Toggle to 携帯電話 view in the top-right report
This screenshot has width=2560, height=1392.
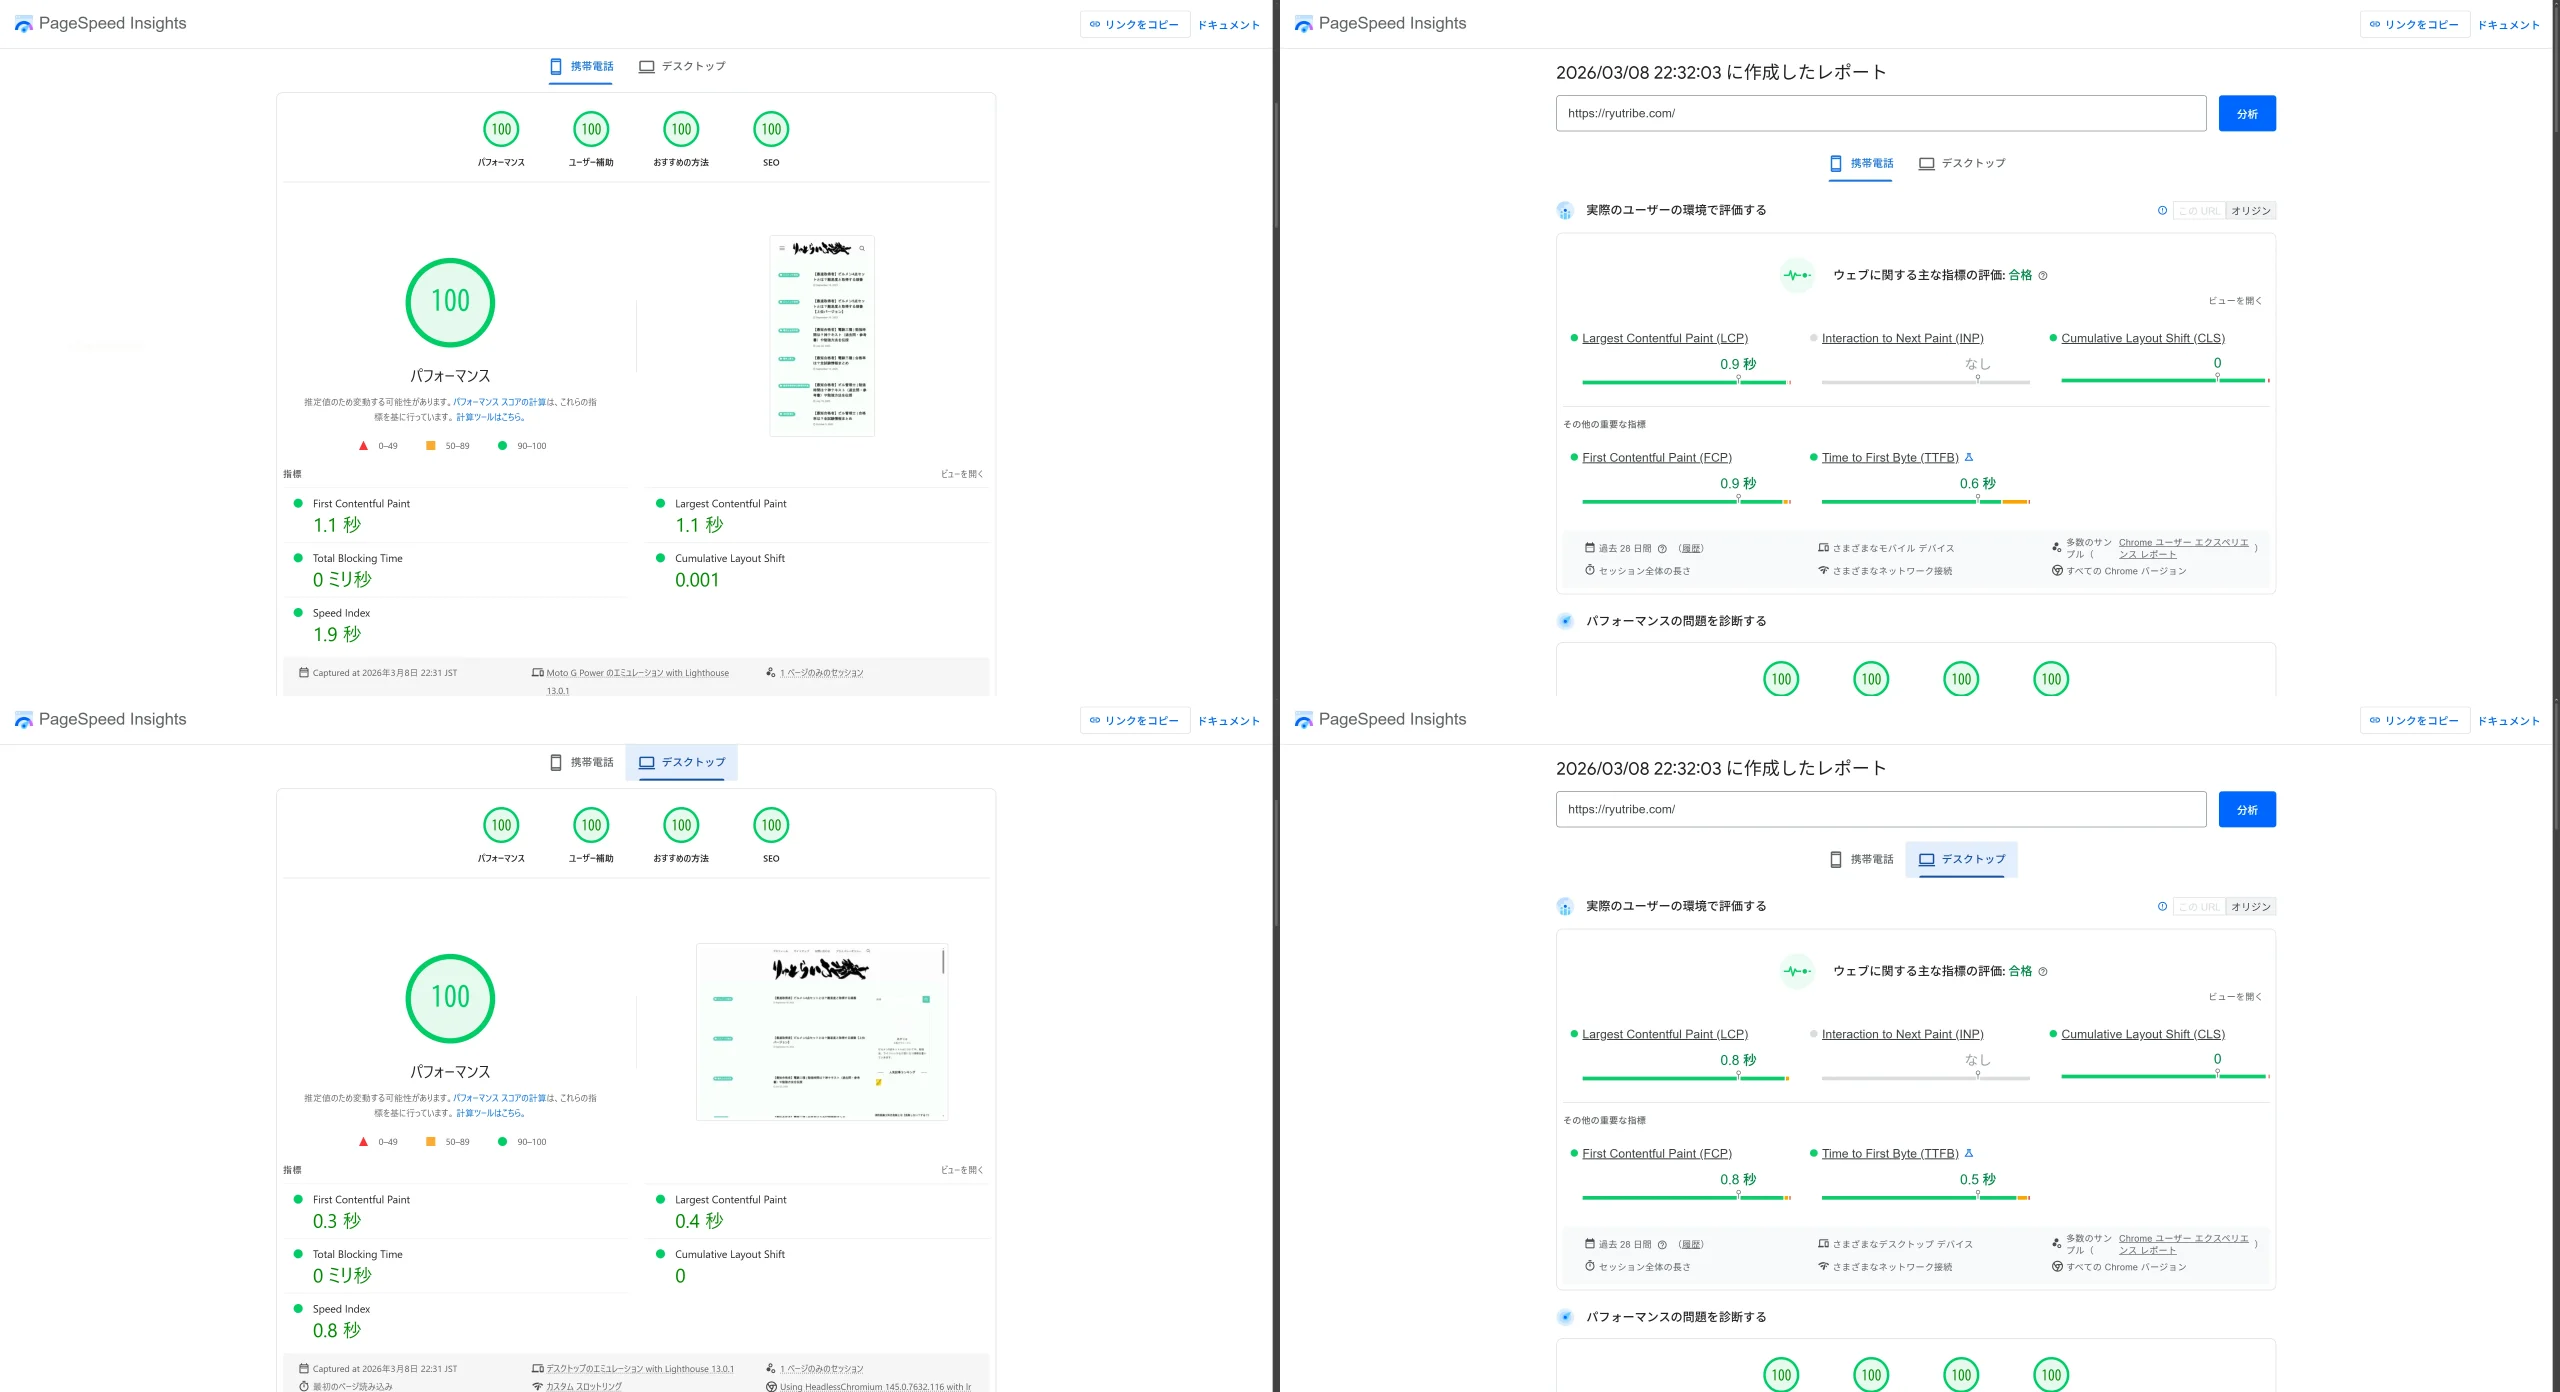(x=1862, y=162)
